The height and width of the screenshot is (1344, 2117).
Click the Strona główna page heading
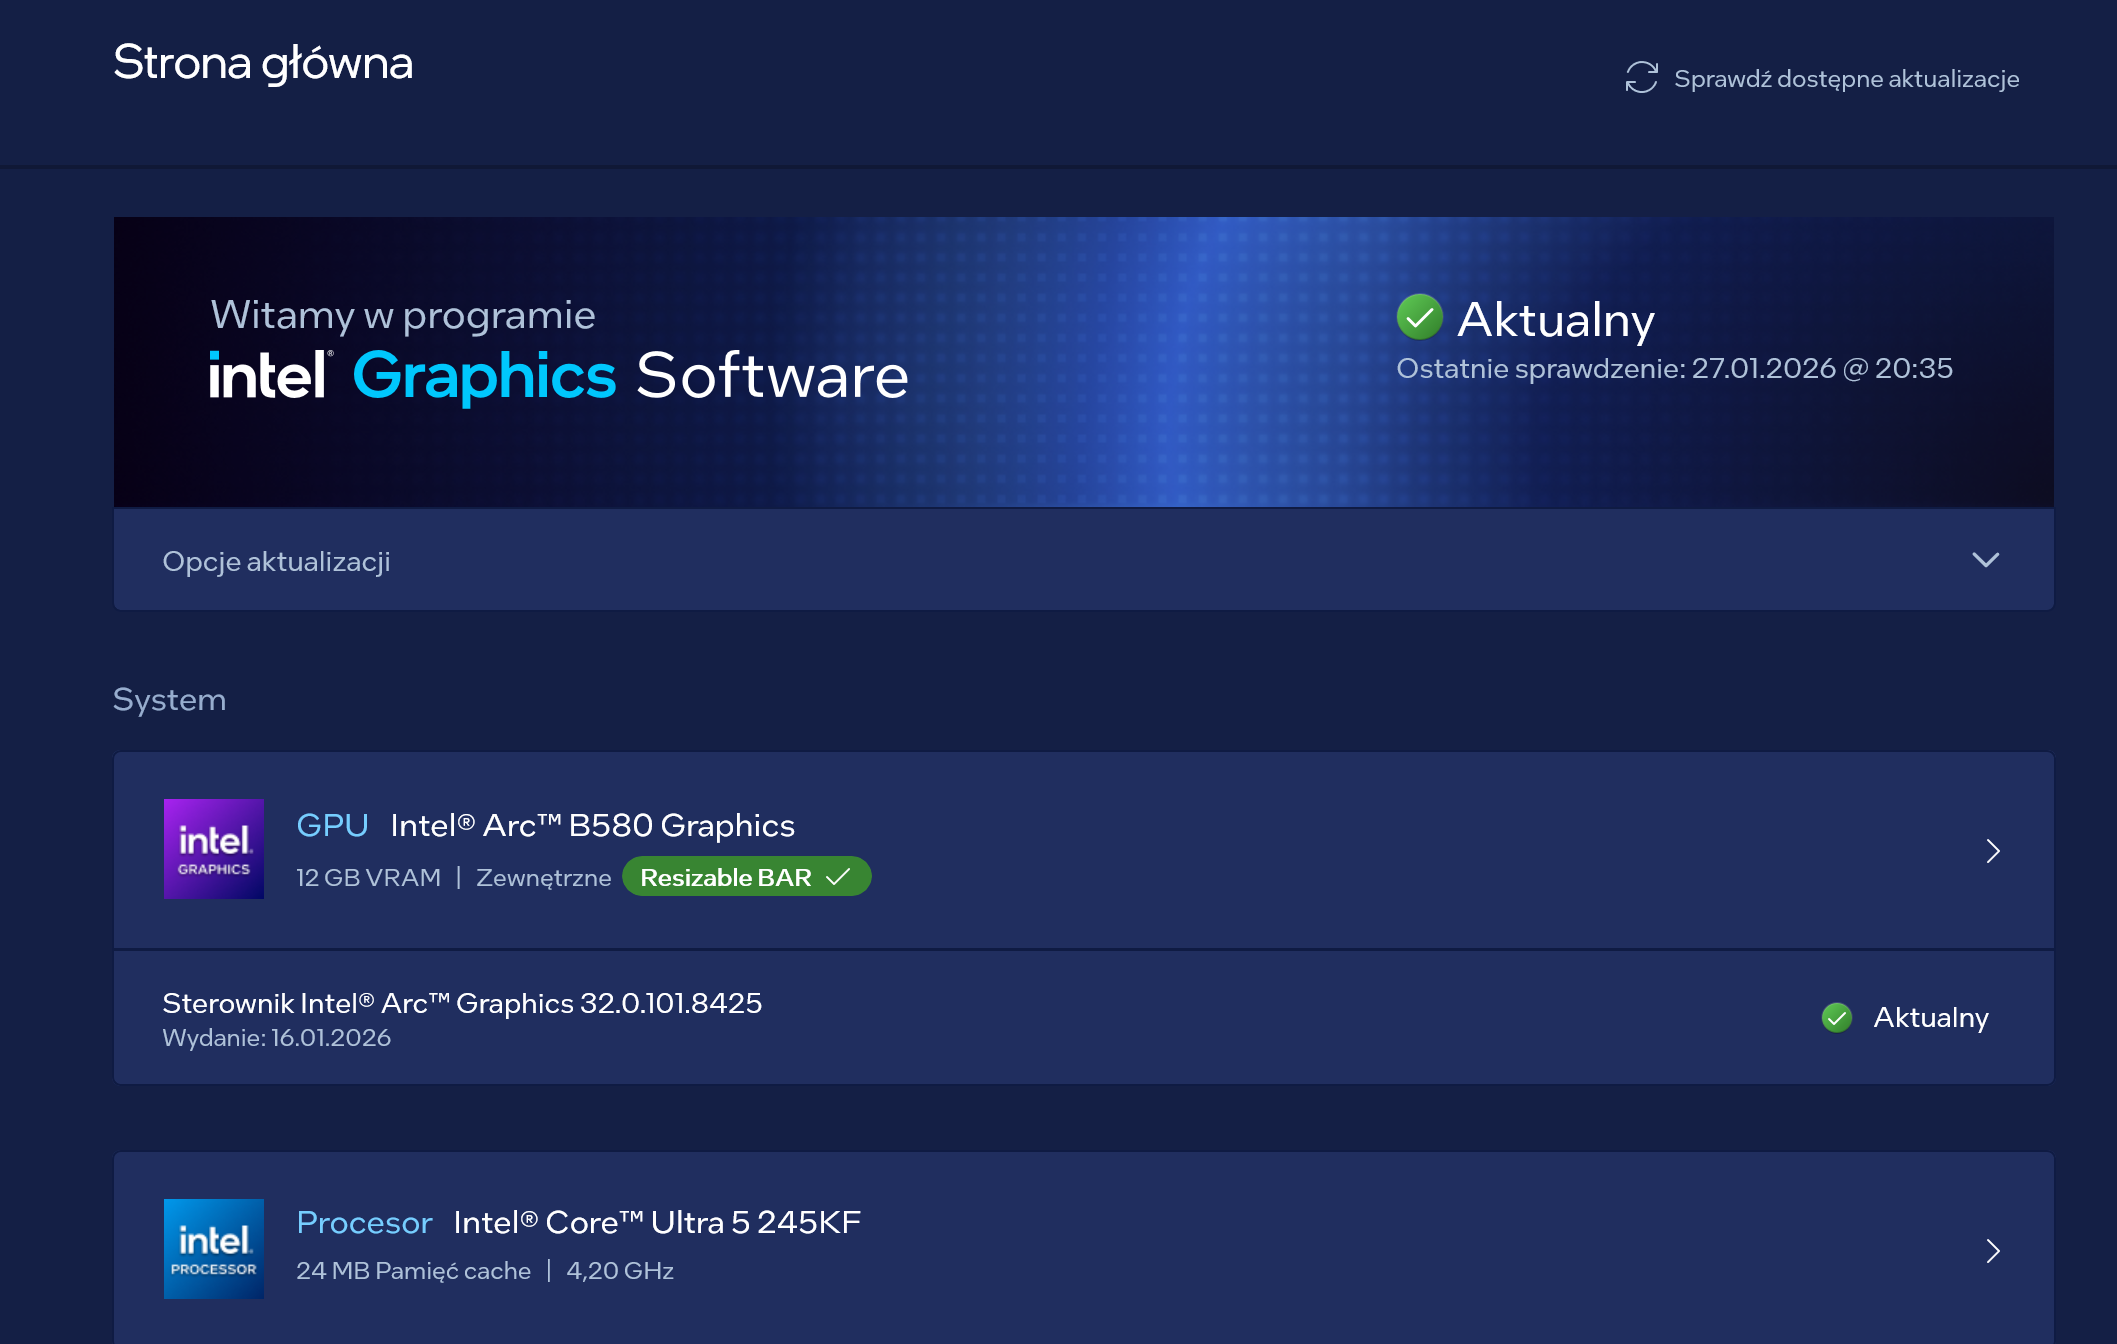pos(263,63)
